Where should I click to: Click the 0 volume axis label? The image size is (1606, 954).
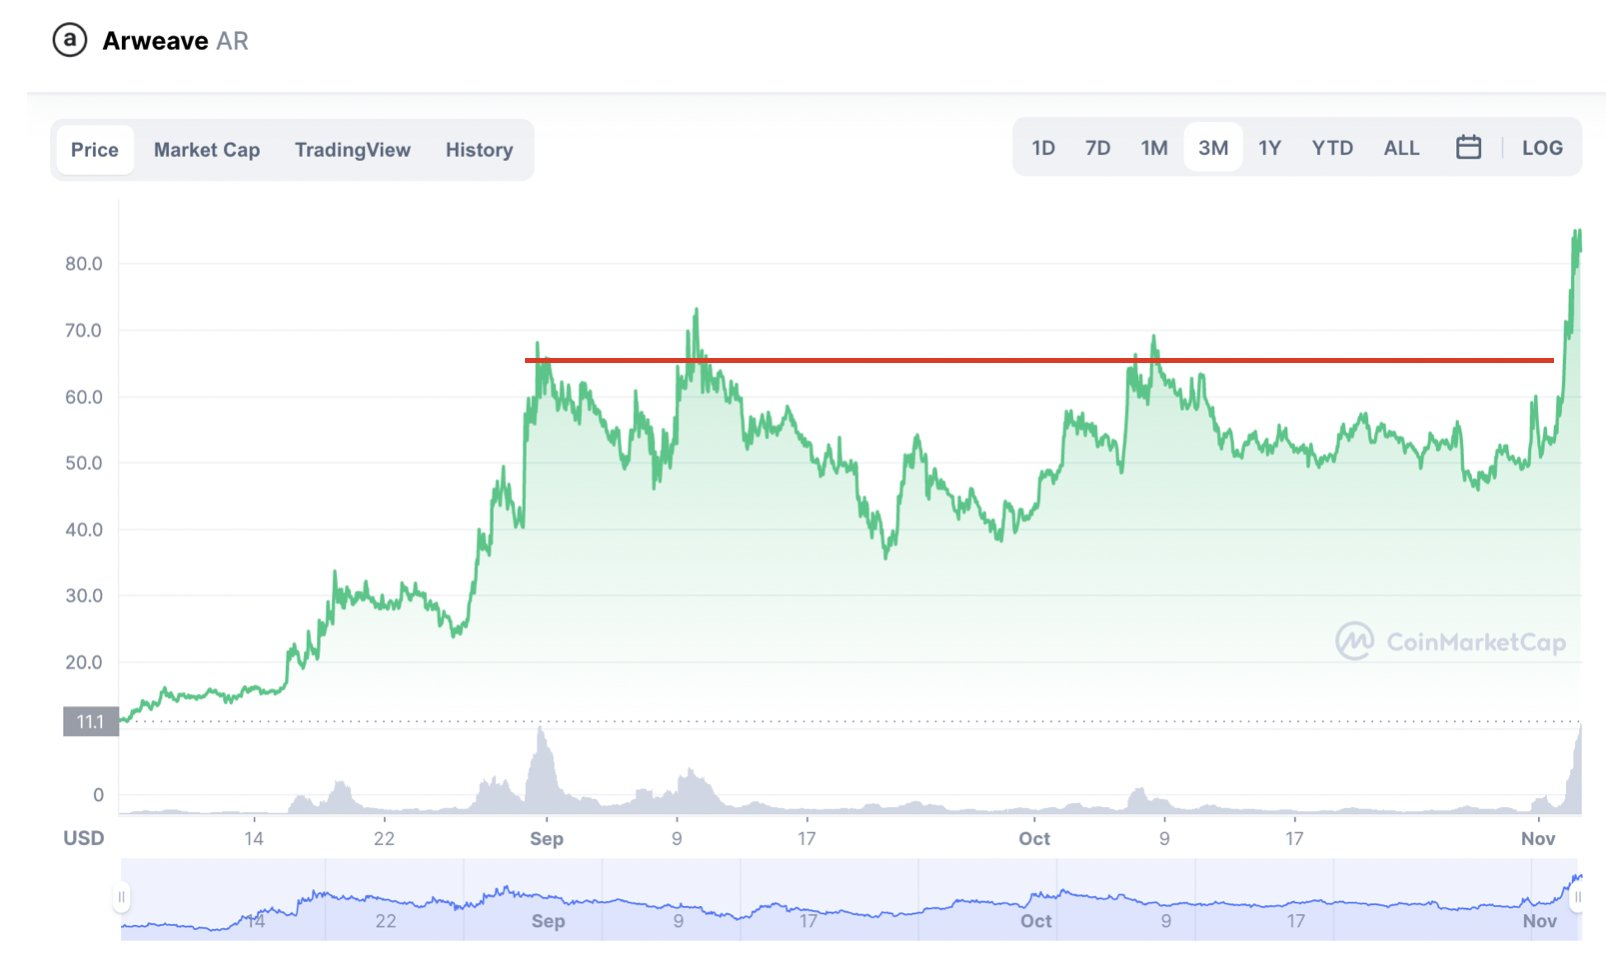tap(98, 795)
